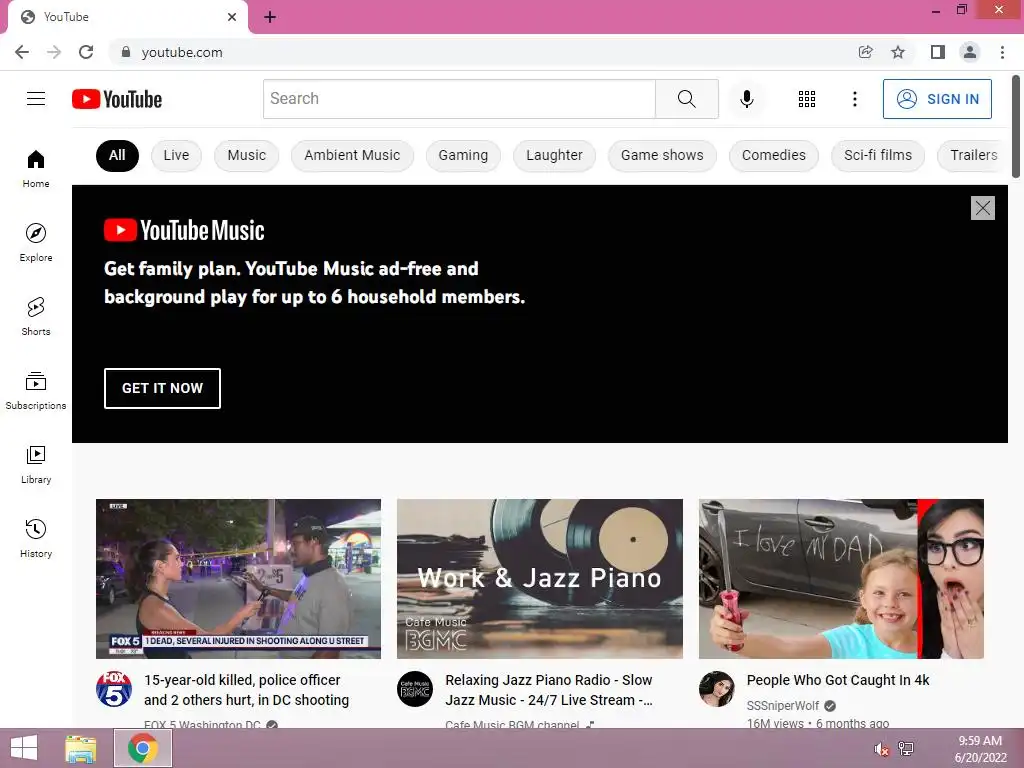Viewport: 1024px width, 768px height.
Task: Click the muted volume tray icon
Action: [881, 749]
